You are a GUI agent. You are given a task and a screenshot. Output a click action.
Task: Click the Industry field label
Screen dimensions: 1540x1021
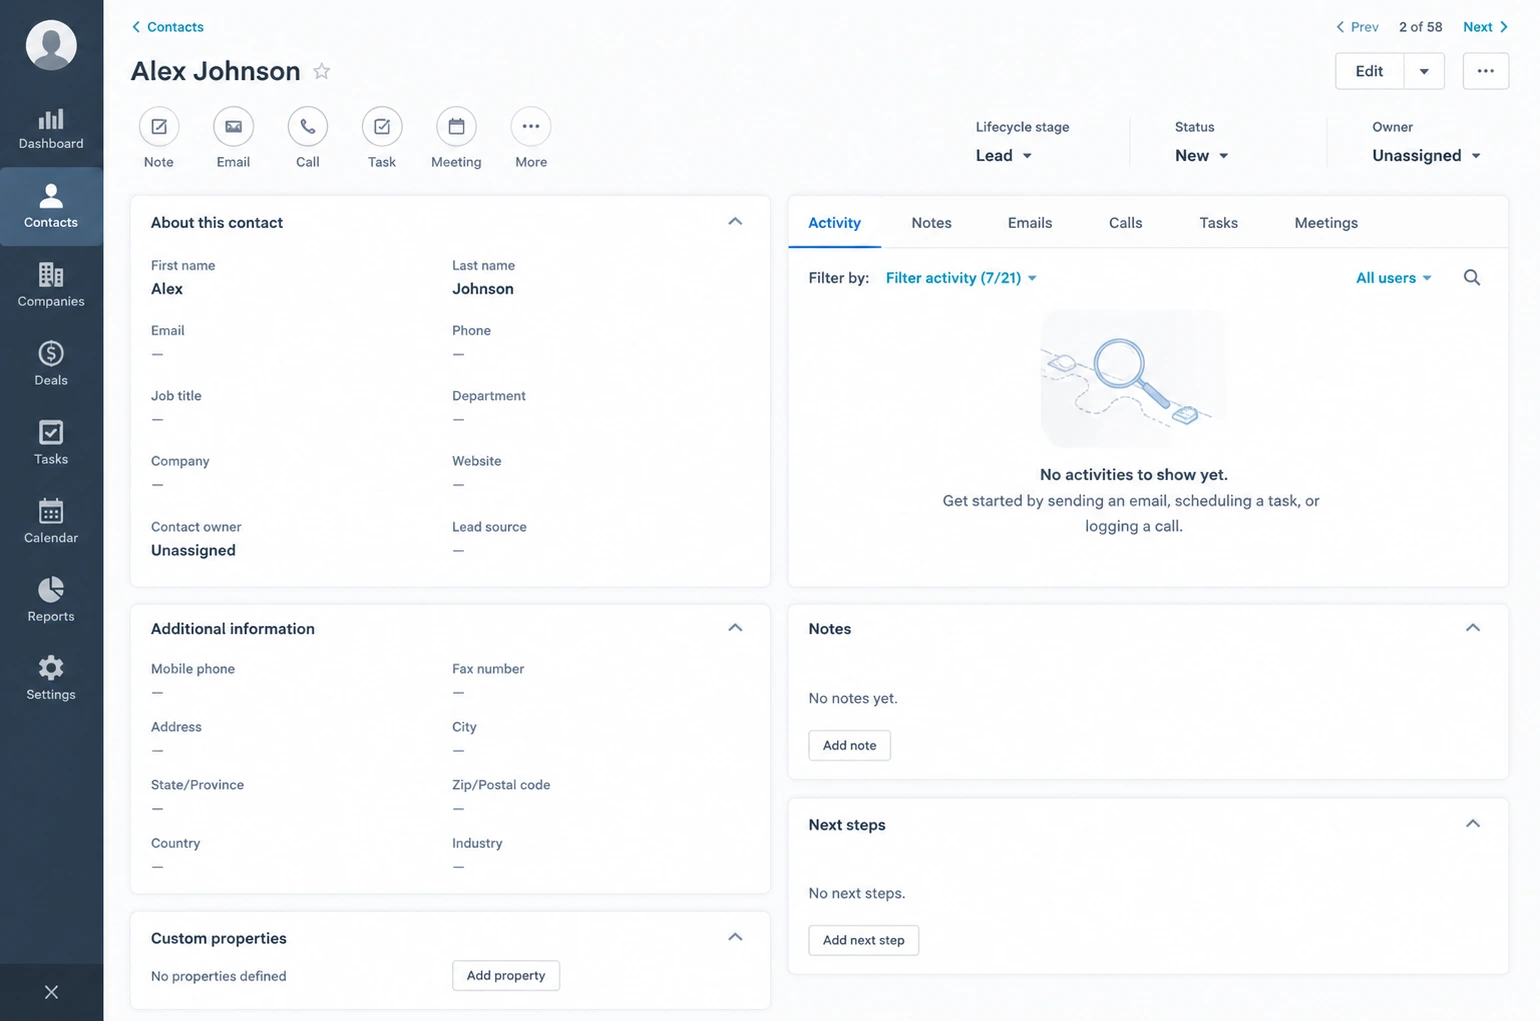coord(477,843)
